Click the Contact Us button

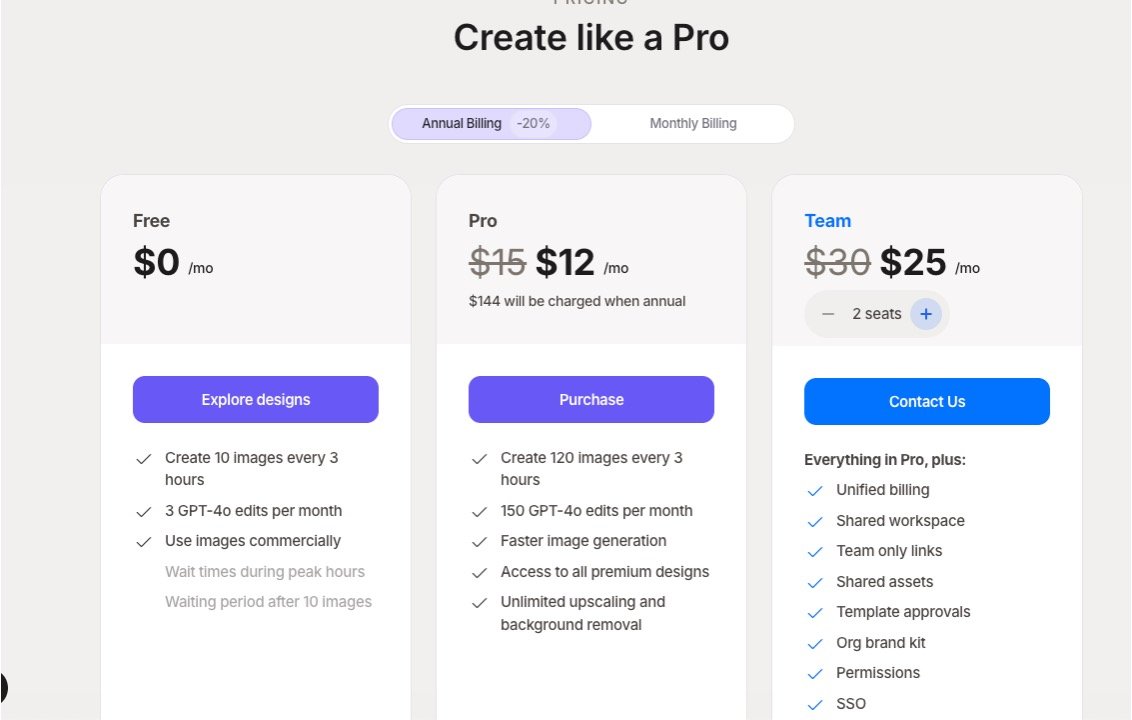[x=927, y=402]
